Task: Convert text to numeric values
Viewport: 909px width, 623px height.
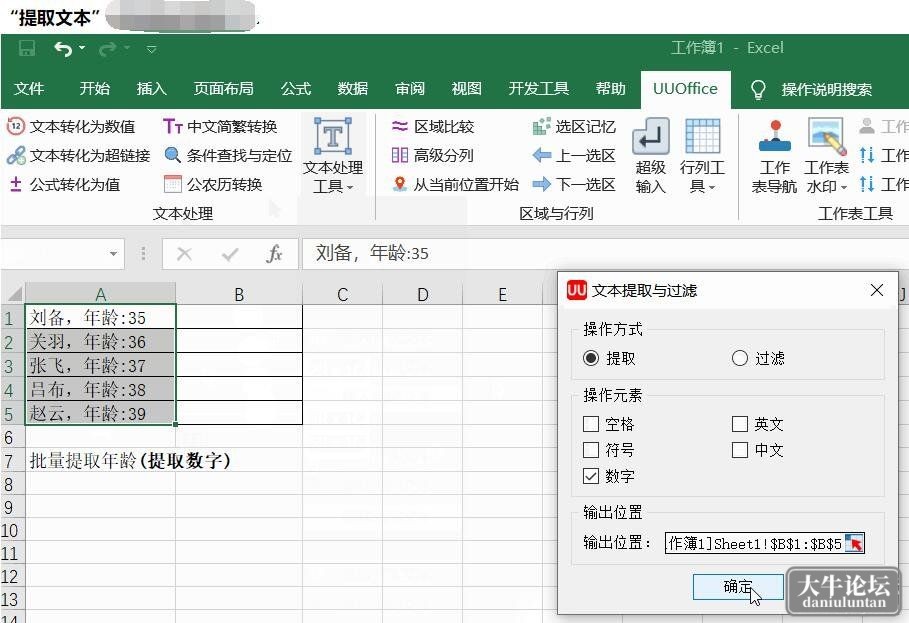Action: (71, 126)
